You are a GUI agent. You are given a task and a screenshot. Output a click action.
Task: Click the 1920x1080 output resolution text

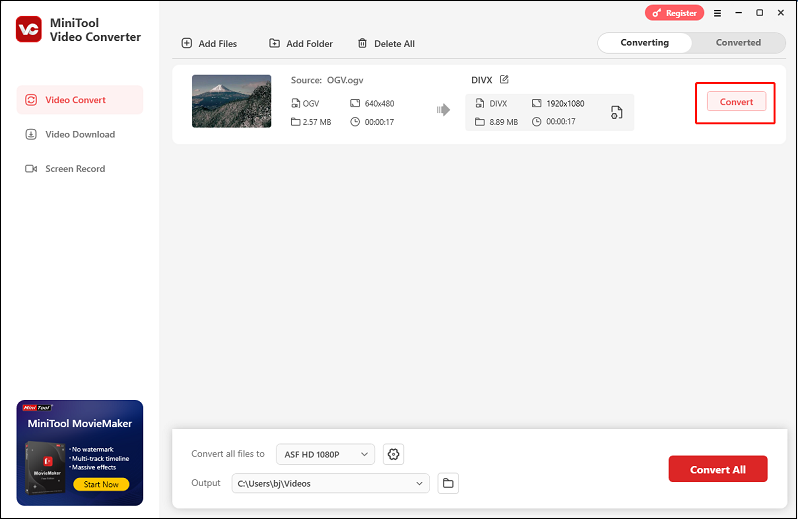(565, 103)
